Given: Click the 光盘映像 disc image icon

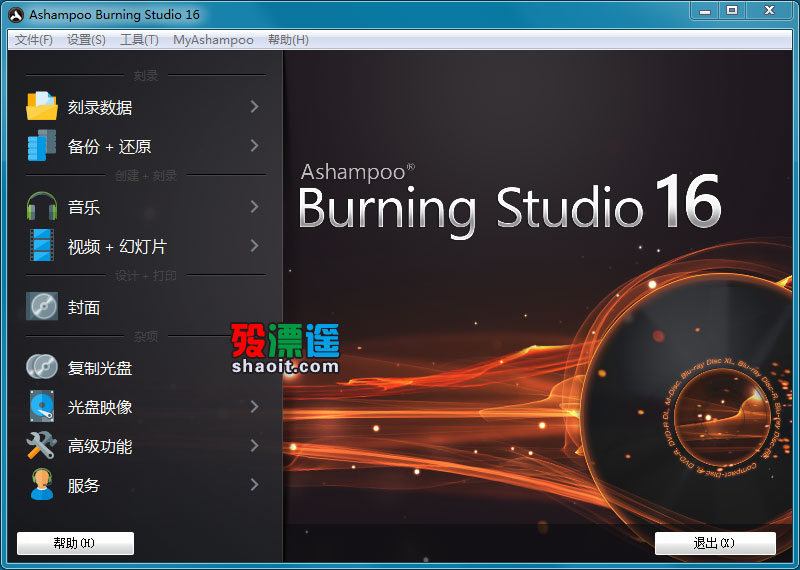Looking at the screenshot, I should (x=42, y=406).
